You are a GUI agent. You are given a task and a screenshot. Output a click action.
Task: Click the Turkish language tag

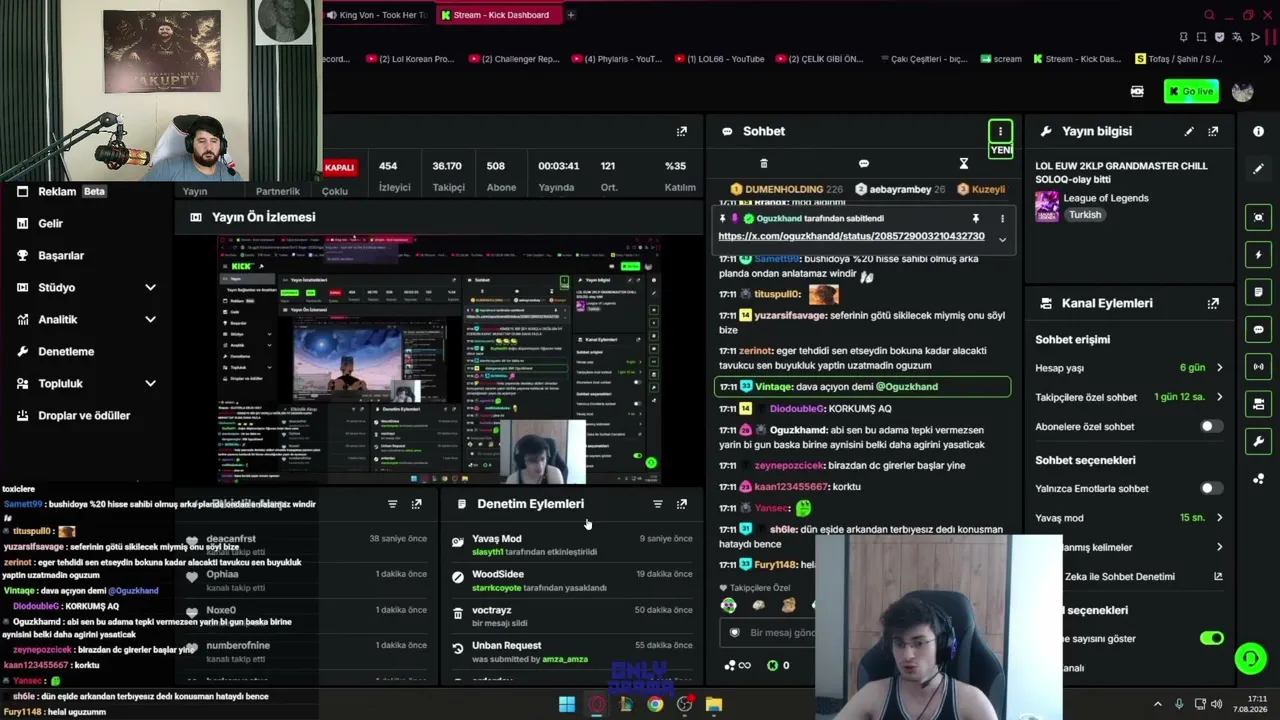tap(1084, 215)
